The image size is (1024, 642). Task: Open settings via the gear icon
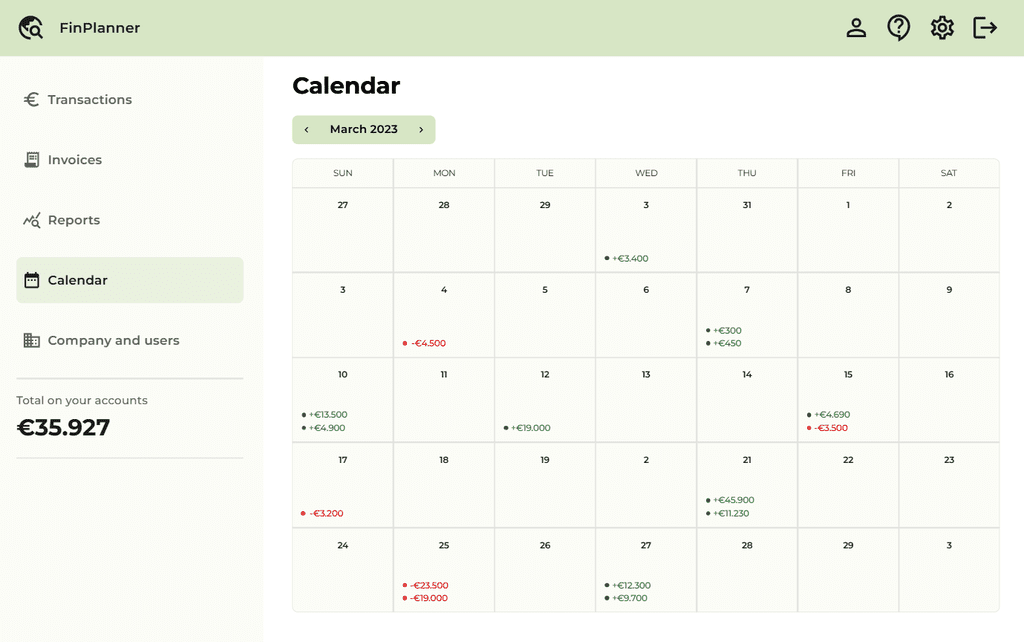point(942,27)
